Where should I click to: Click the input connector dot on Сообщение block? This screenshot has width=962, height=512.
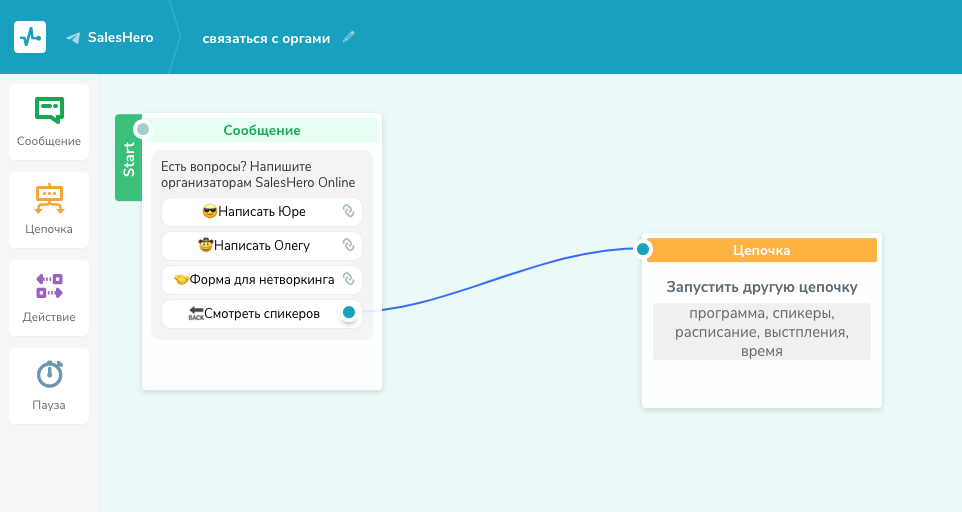[143, 129]
